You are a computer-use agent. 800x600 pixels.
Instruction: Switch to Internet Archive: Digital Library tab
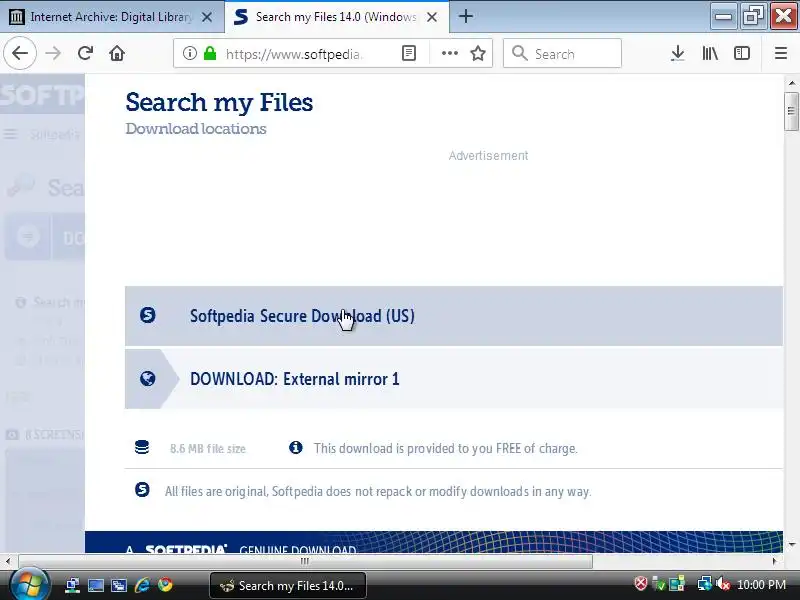click(112, 17)
